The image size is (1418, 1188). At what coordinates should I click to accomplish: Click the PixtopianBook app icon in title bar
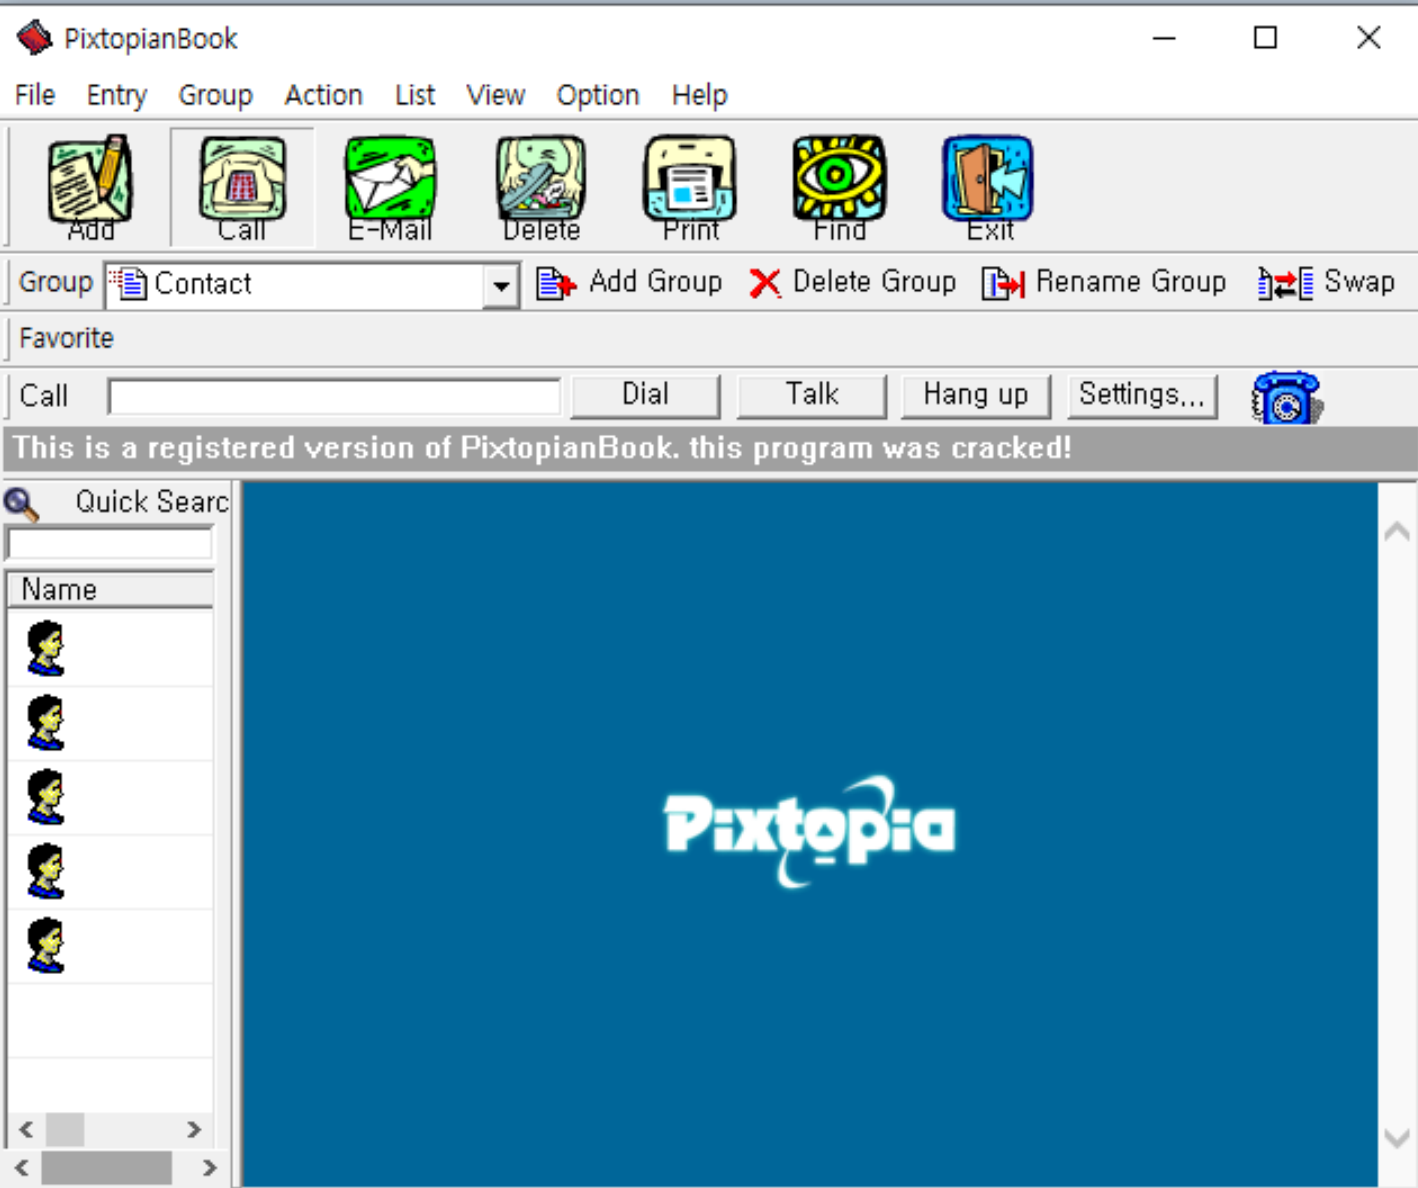pos(34,38)
